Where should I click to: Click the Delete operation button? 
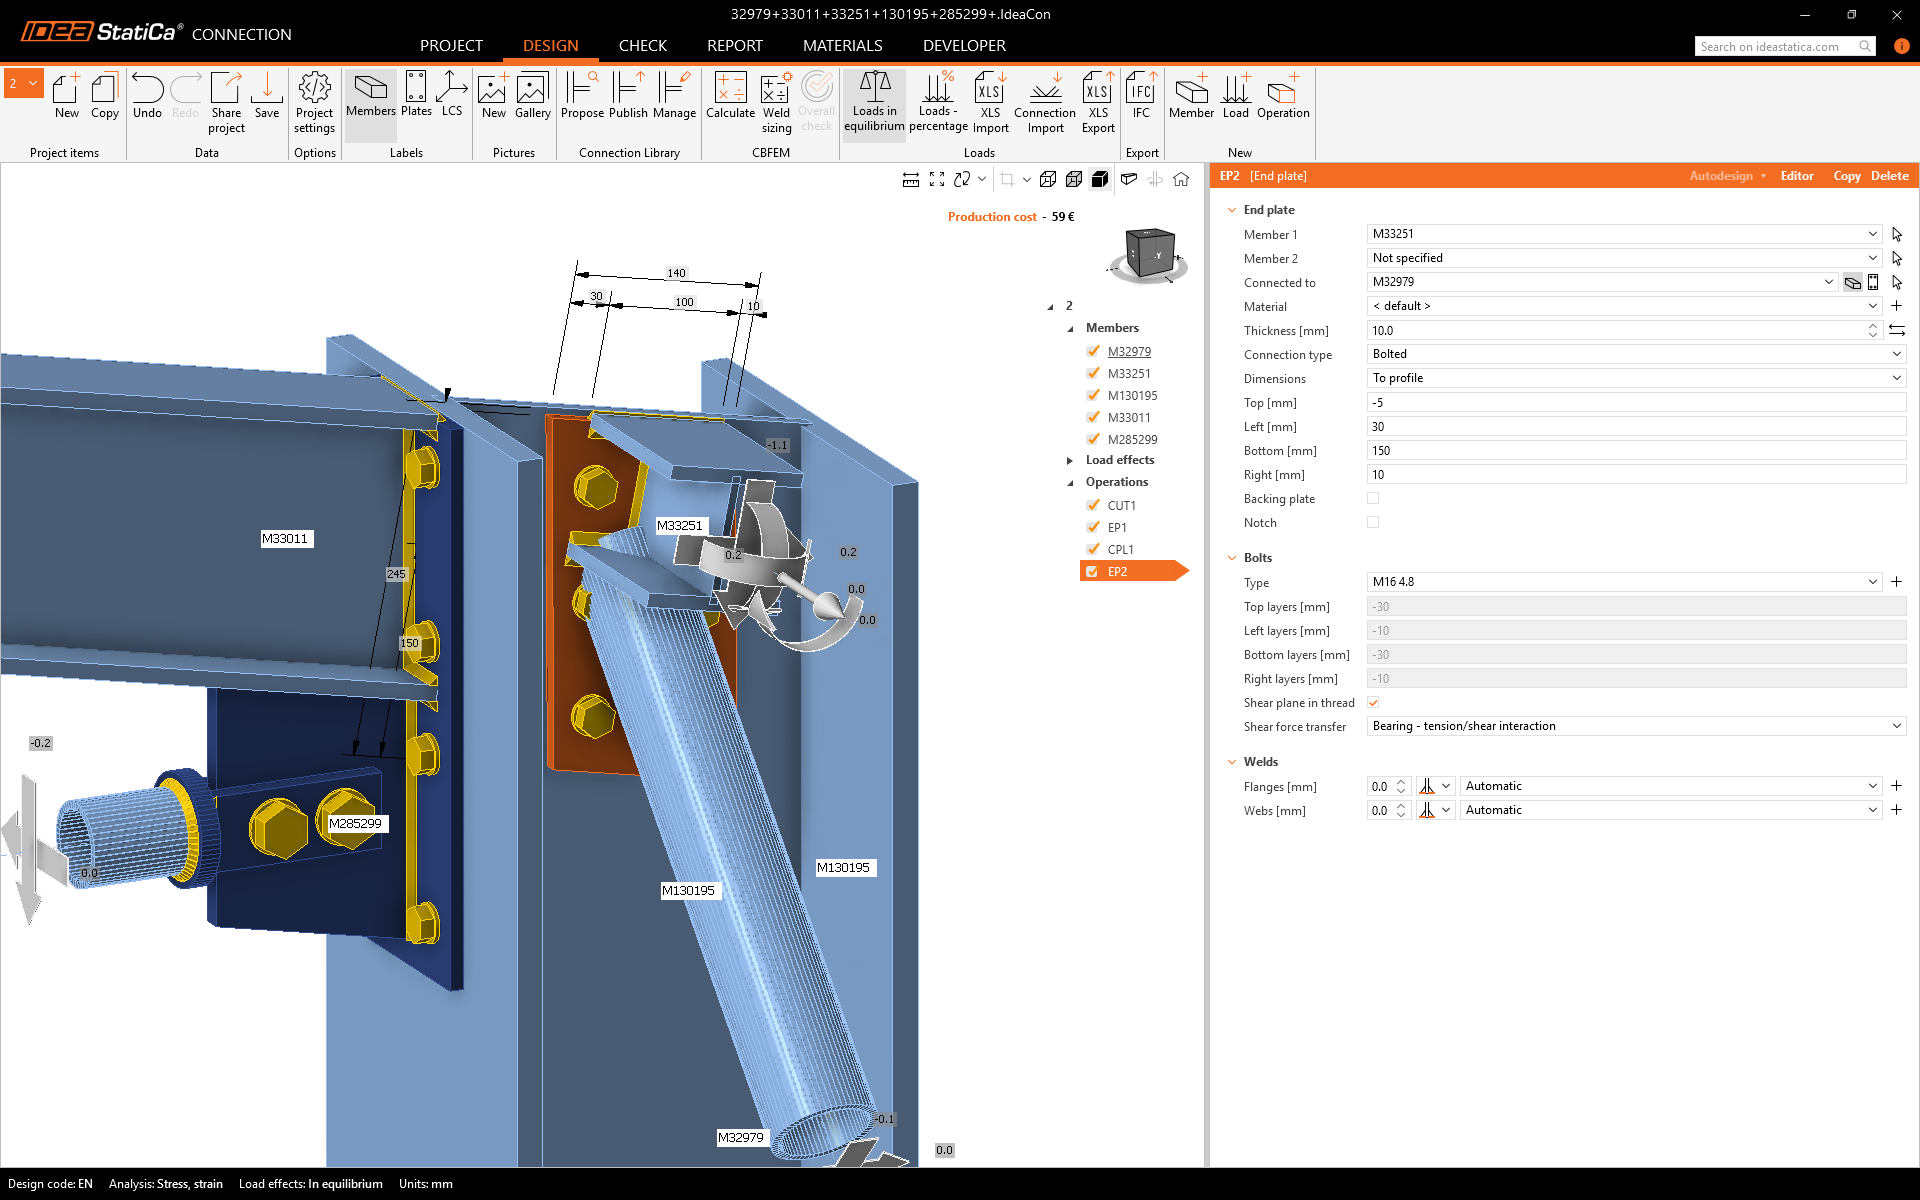(1889, 176)
